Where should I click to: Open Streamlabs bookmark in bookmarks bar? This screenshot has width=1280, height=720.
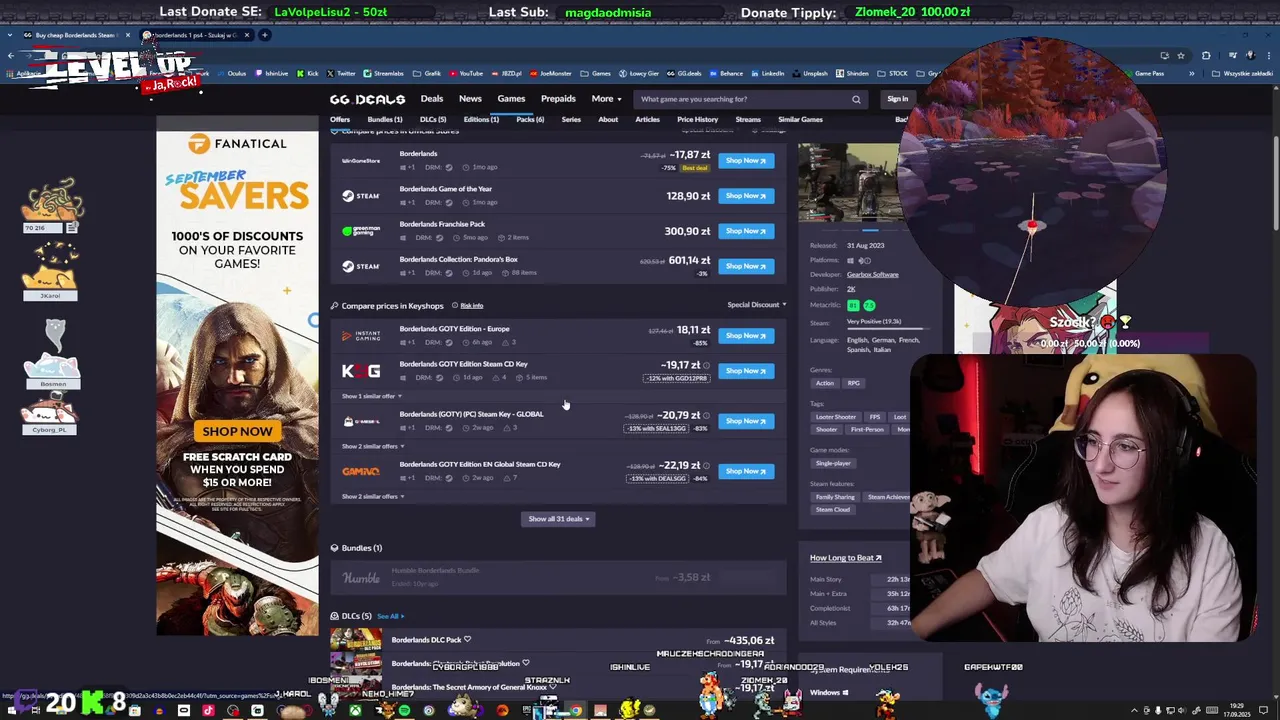383,73
